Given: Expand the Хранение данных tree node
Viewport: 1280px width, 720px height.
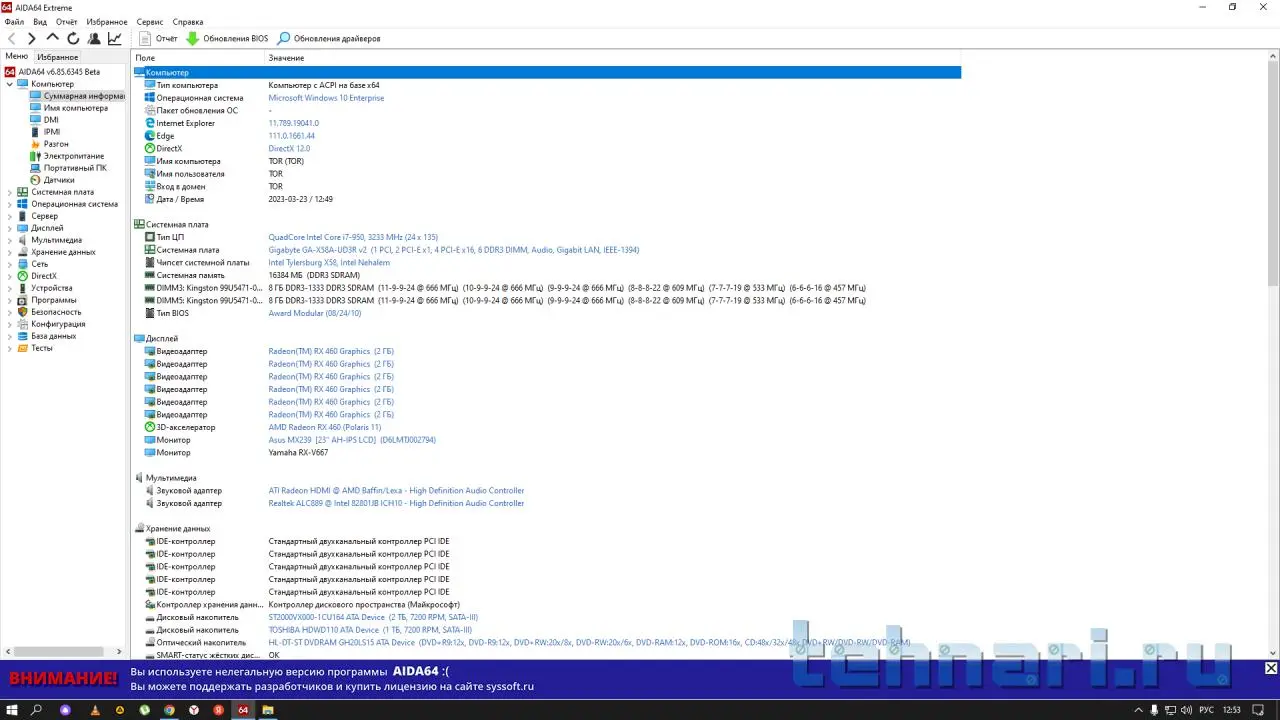Looking at the screenshot, I should click(10, 252).
